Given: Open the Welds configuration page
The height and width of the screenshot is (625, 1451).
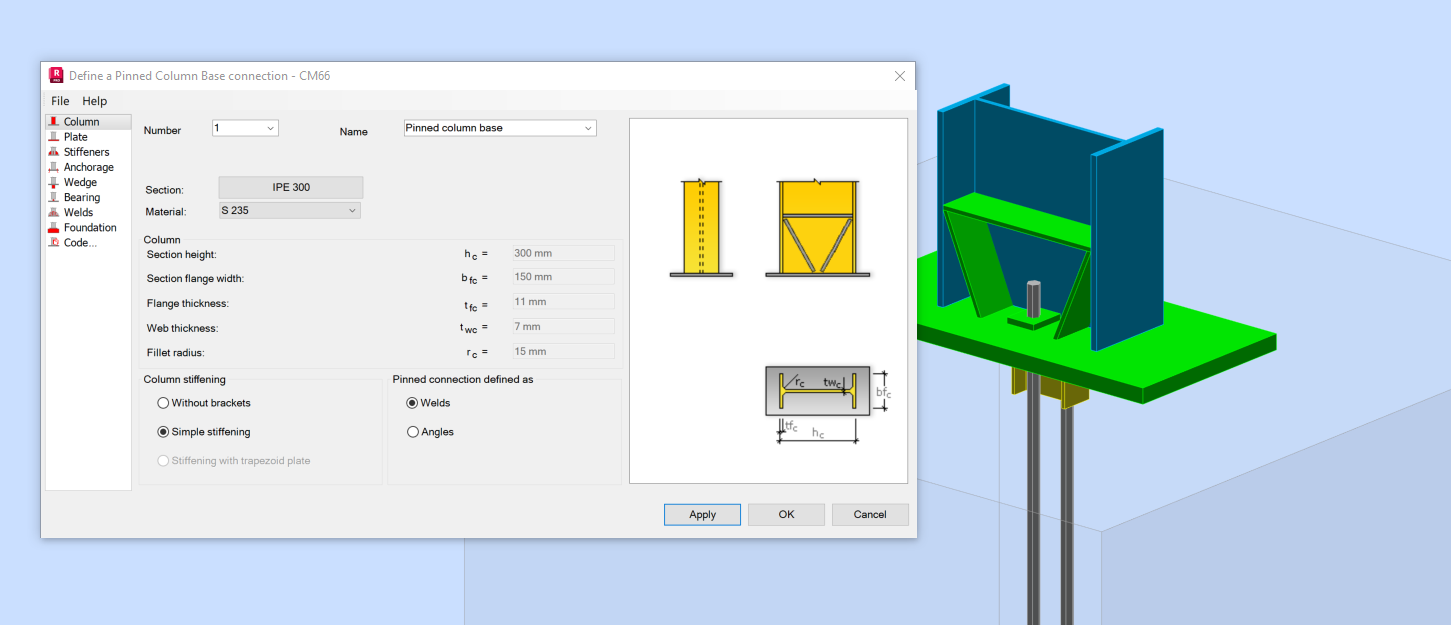Looking at the screenshot, I should pyautogui.click(x=77, y=212).
